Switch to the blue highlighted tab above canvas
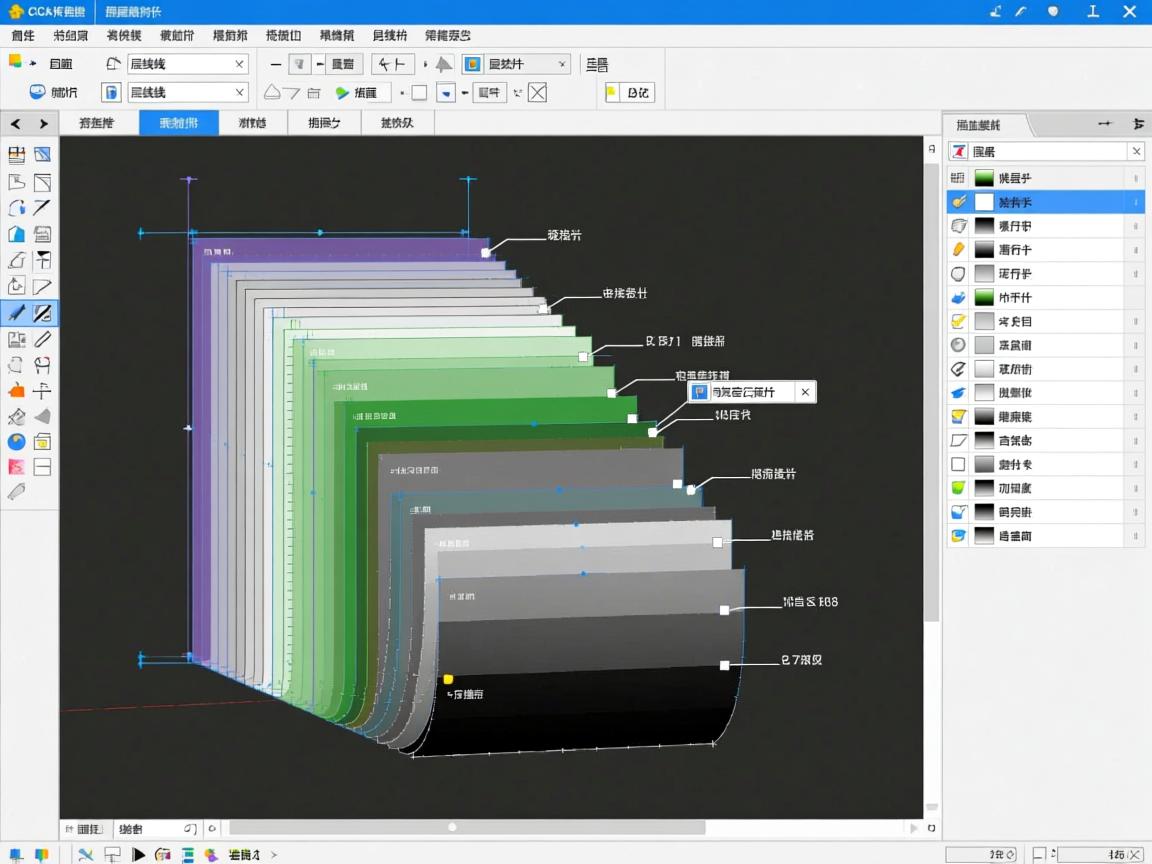This screenshot has height=864, width=1152. coord(178,123)
